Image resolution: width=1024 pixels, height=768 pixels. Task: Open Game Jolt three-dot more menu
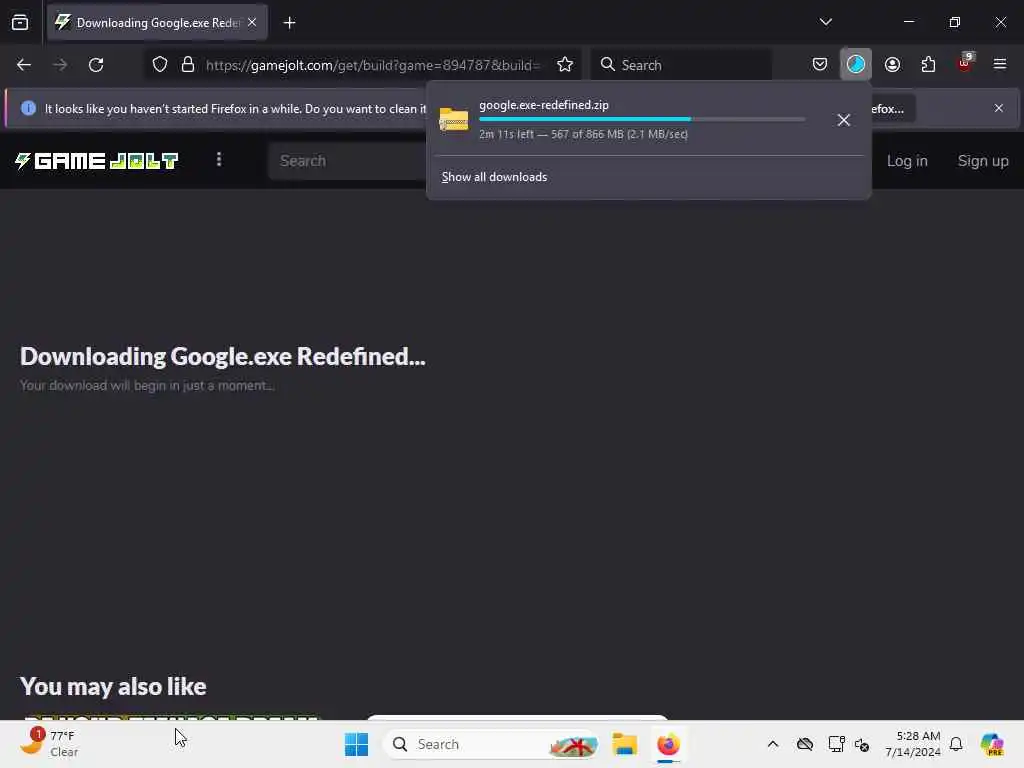pyautogui.click(x=219, y=160)
